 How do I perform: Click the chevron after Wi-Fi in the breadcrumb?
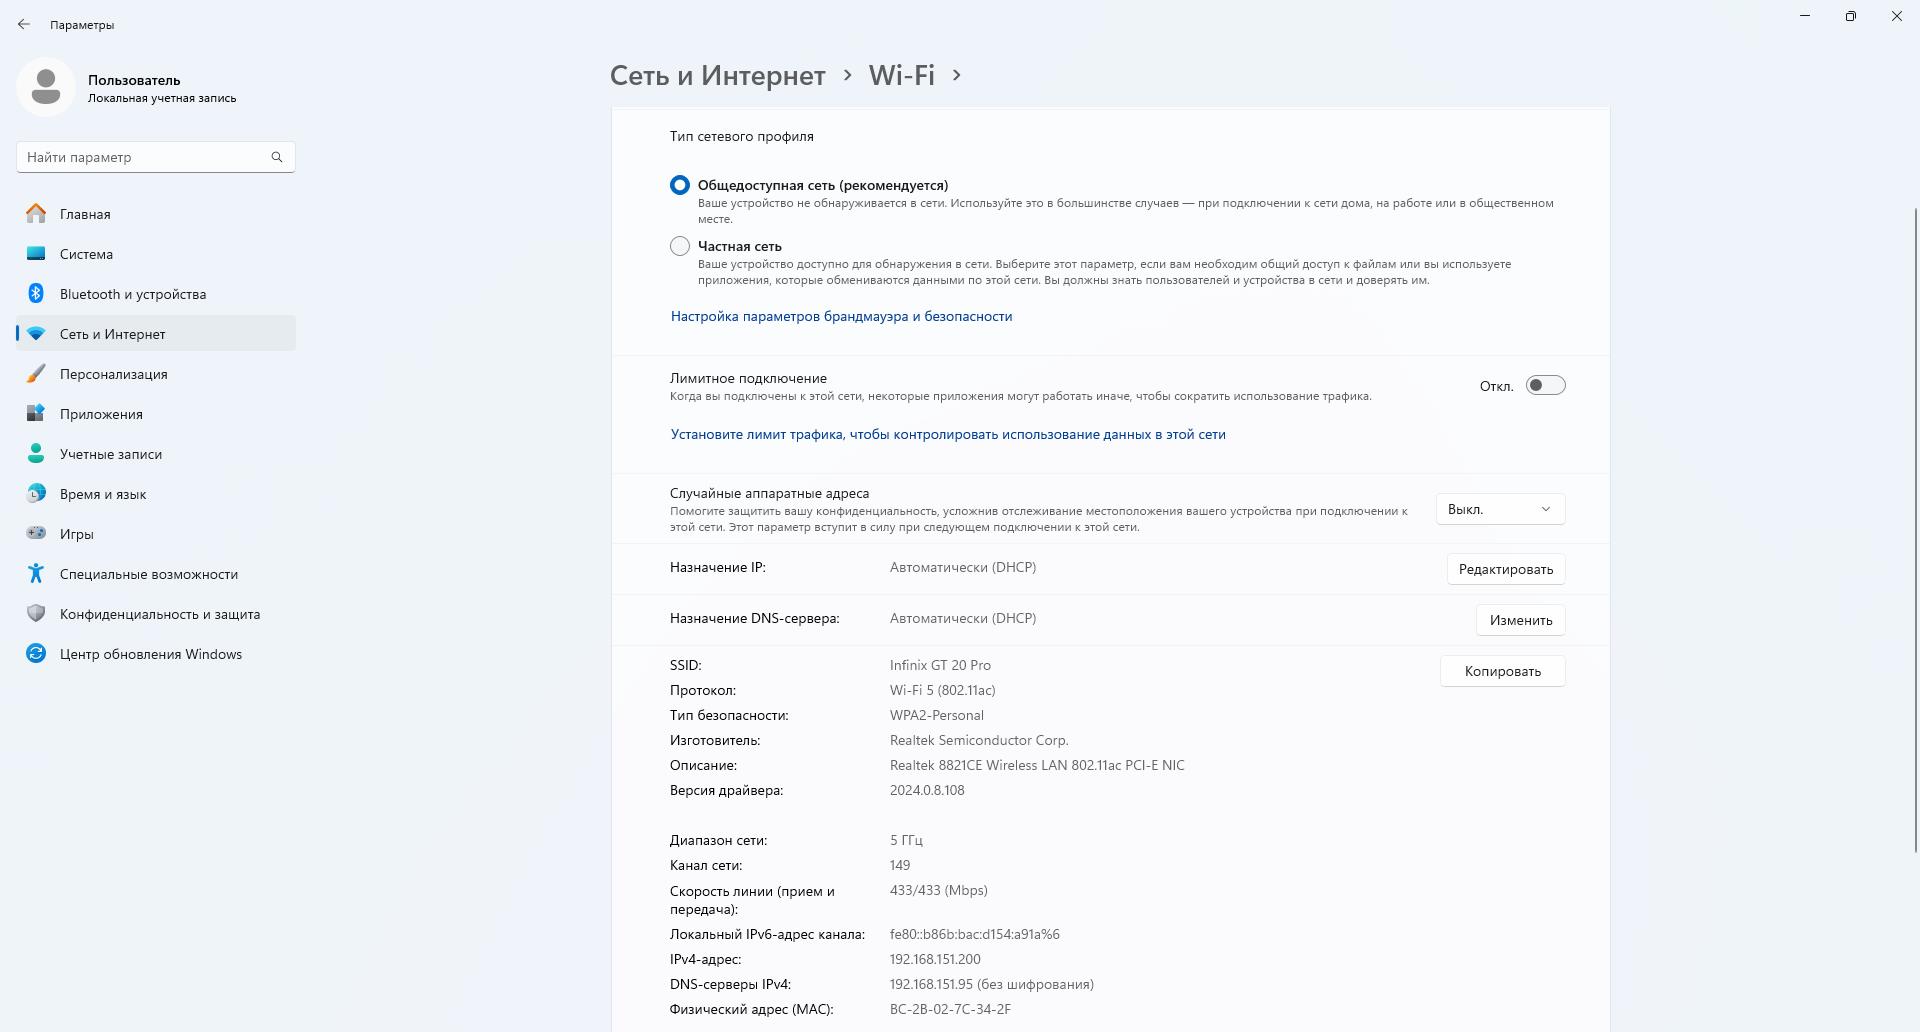click(x=957, y=75)
